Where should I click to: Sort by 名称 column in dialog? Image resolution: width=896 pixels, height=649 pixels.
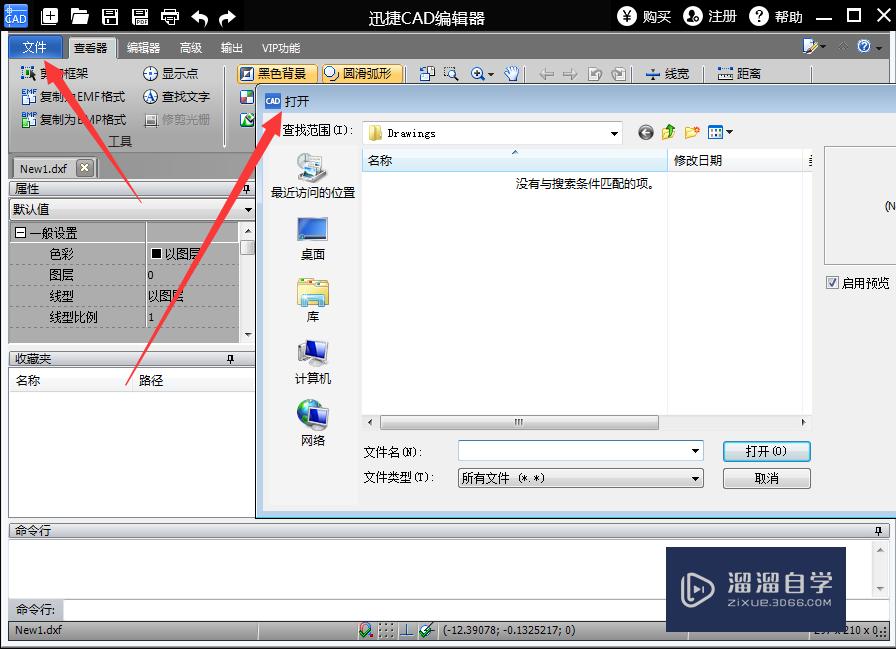(x=515, y=161)
